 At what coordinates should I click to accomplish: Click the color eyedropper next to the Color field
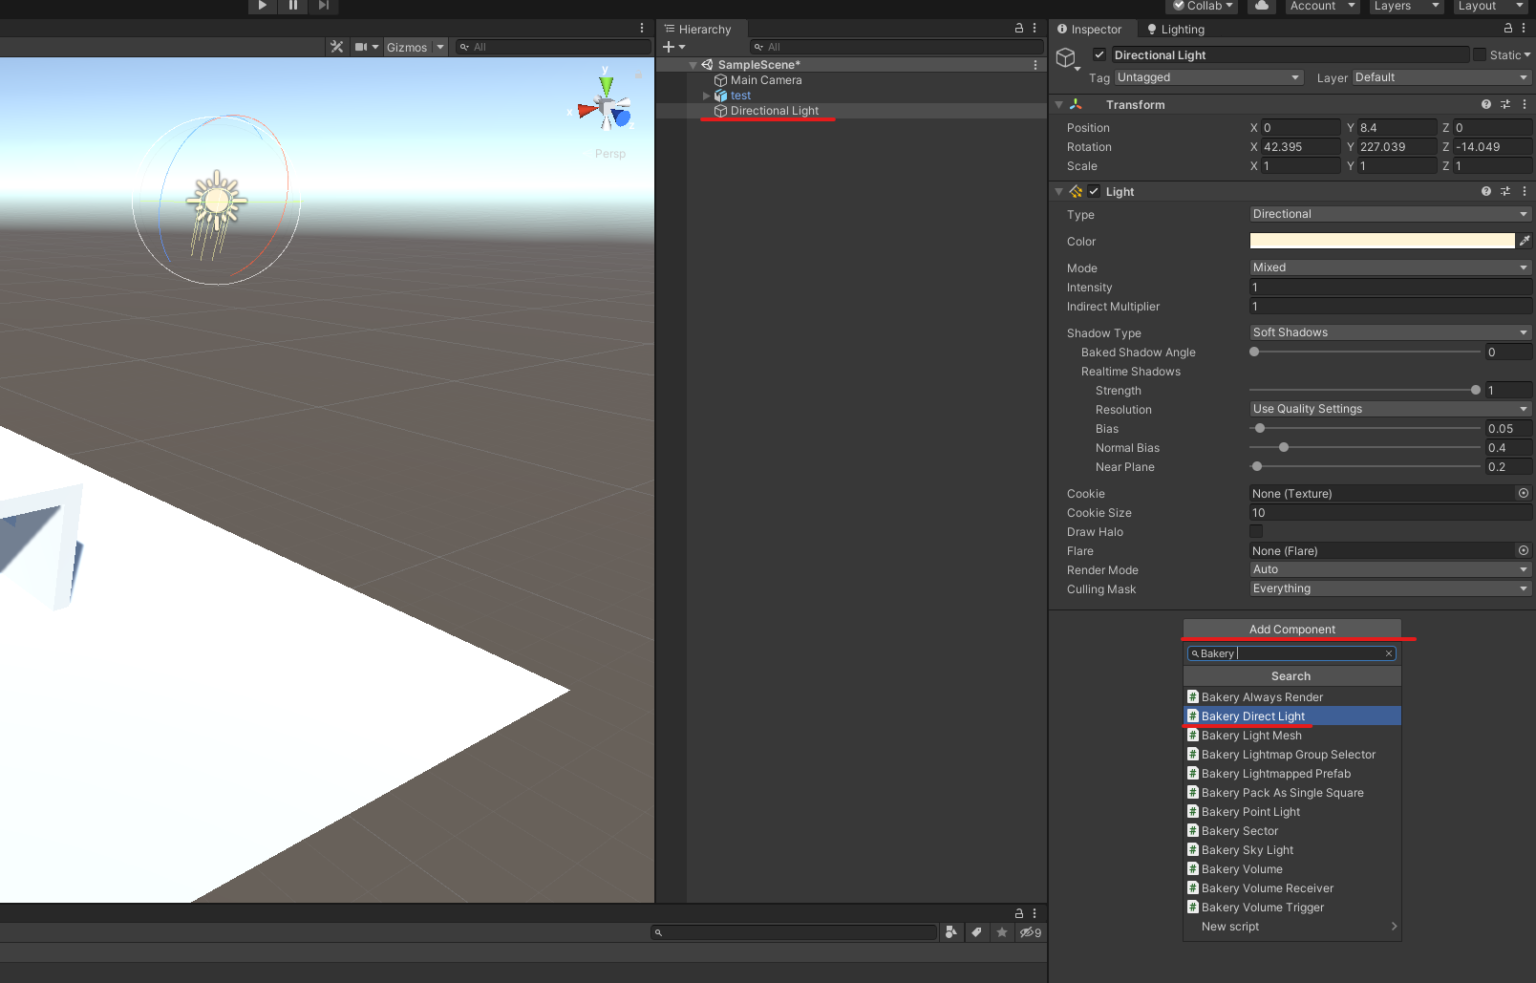pos(1524,240)
